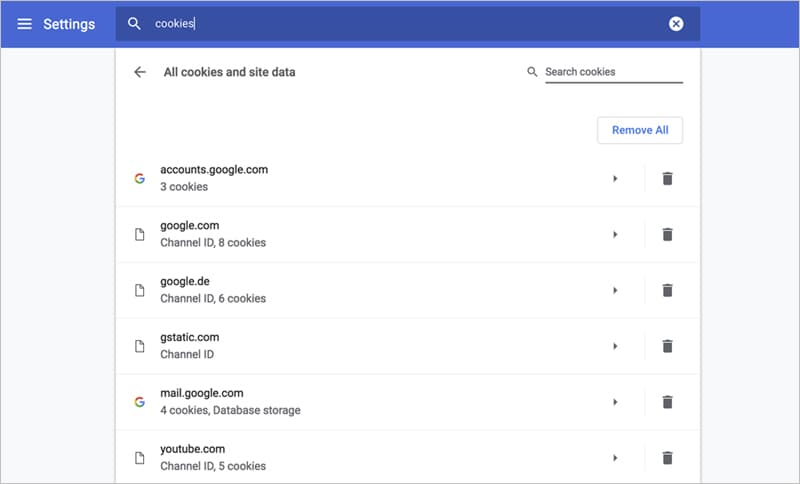Click the Settings search box with cookies
The width and height of the screenshot is (800, 484).
pos(408,24)
